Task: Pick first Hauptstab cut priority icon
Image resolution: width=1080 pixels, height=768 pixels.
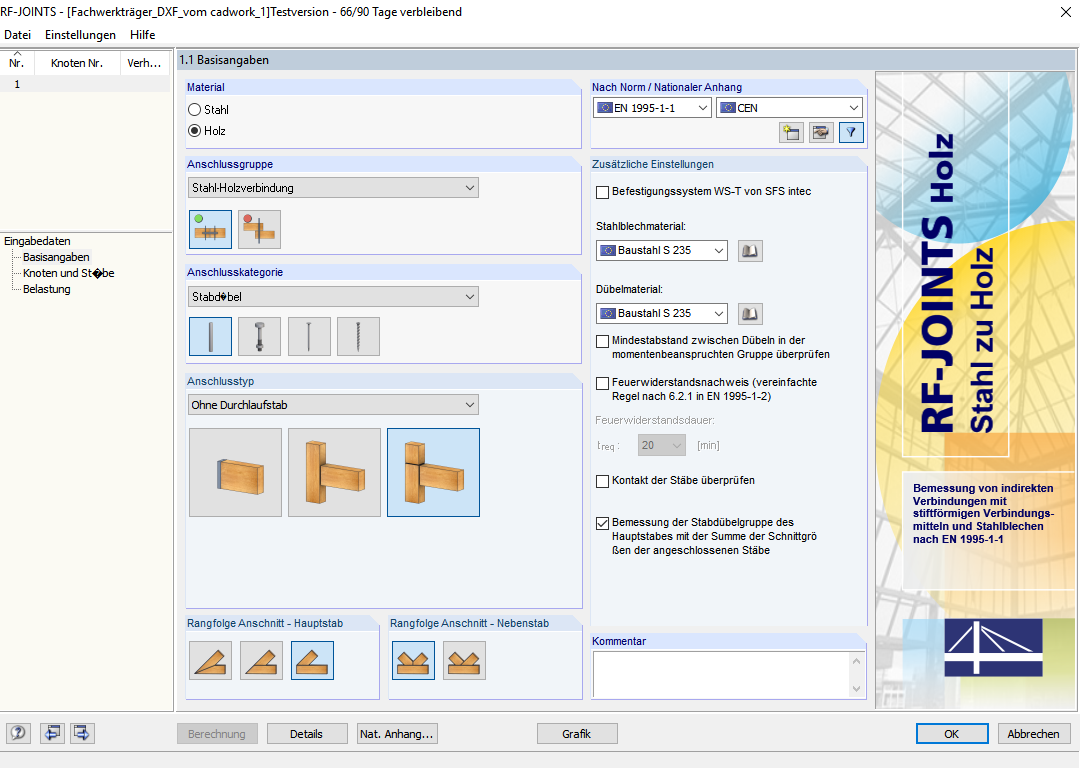Action: pos(210,661)
